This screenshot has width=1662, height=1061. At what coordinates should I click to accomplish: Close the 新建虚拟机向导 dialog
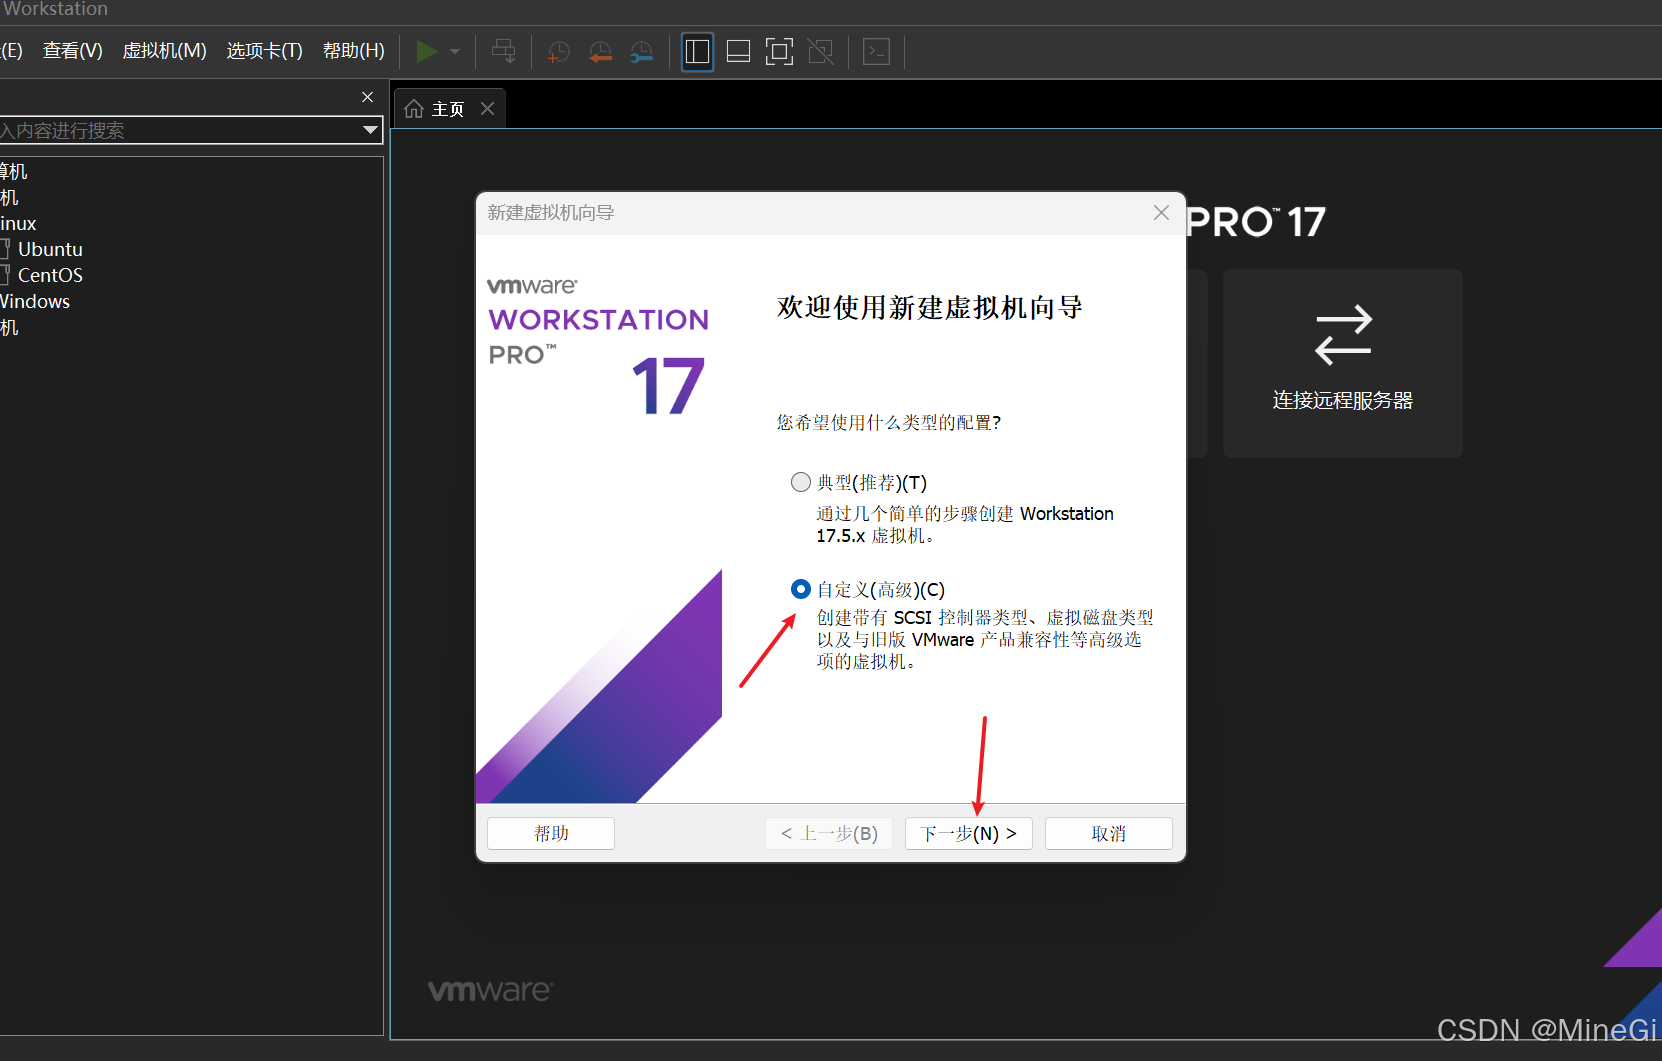1161,213
